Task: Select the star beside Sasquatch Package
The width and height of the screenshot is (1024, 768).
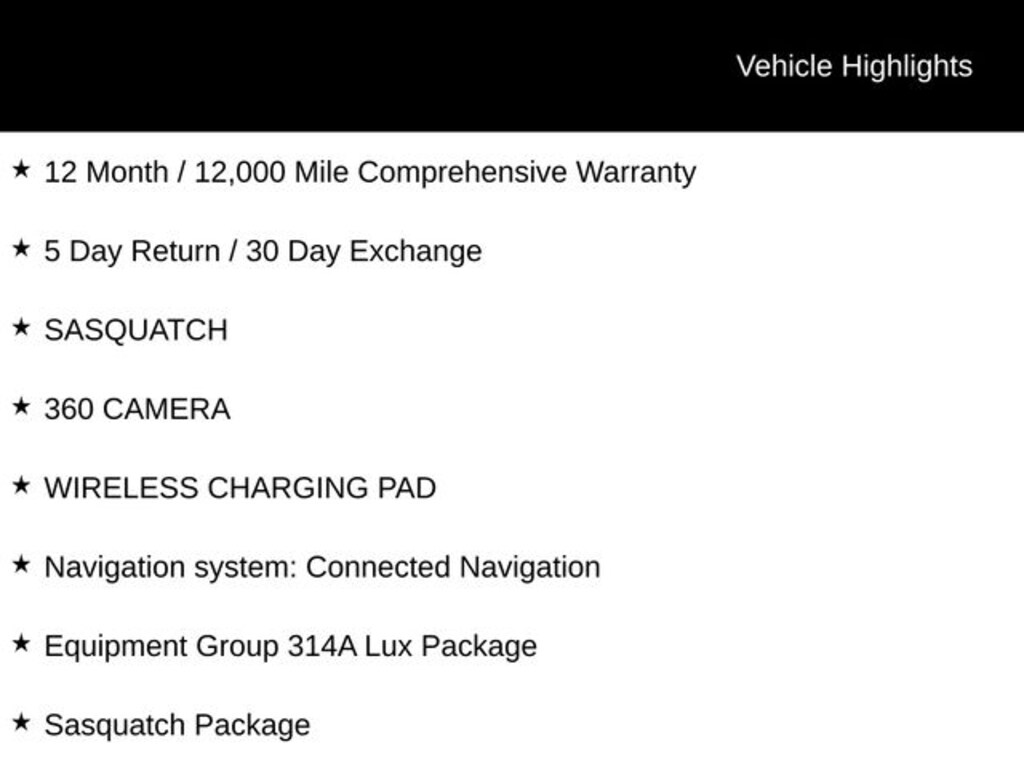Action: [x=20, y=723]
